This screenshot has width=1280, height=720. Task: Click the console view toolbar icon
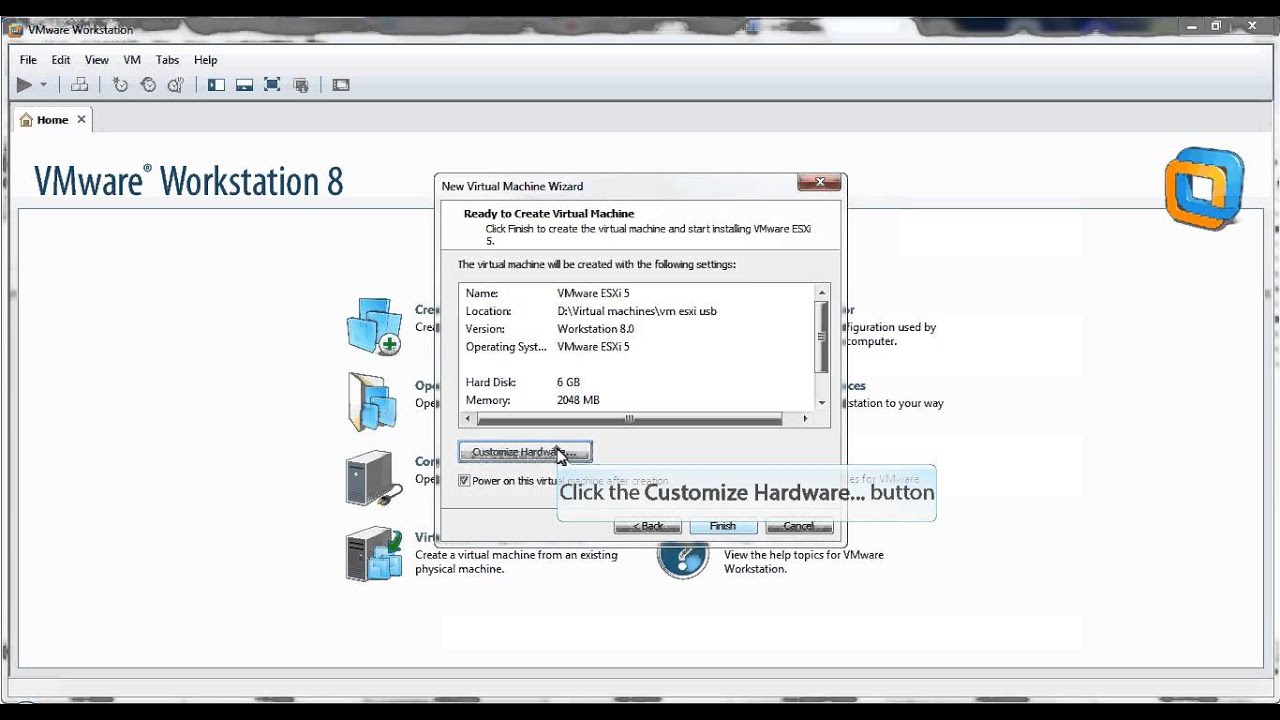pos(341,85)
